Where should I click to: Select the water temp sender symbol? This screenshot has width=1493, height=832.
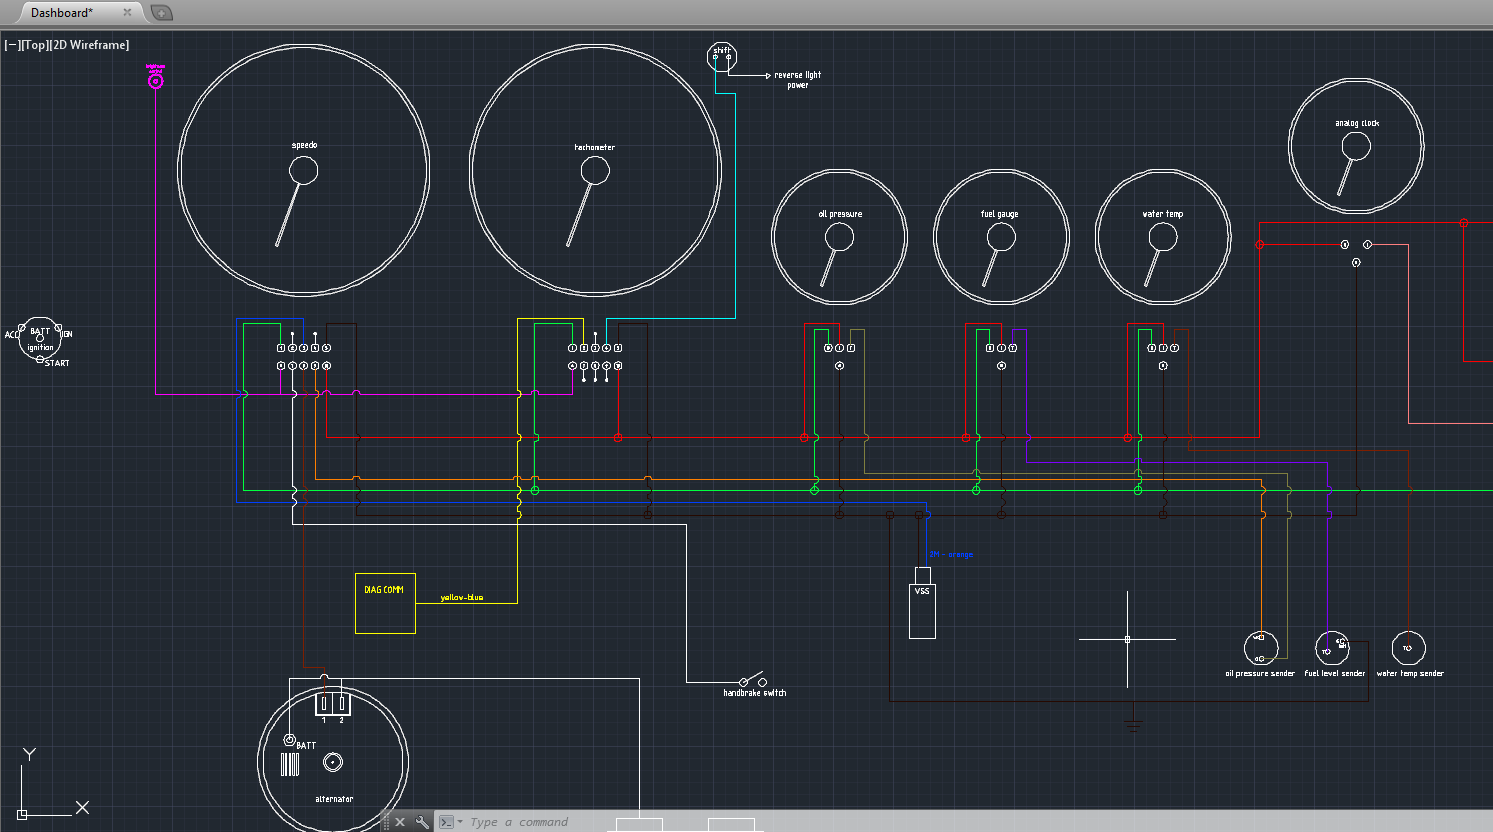click(1408, 648)
